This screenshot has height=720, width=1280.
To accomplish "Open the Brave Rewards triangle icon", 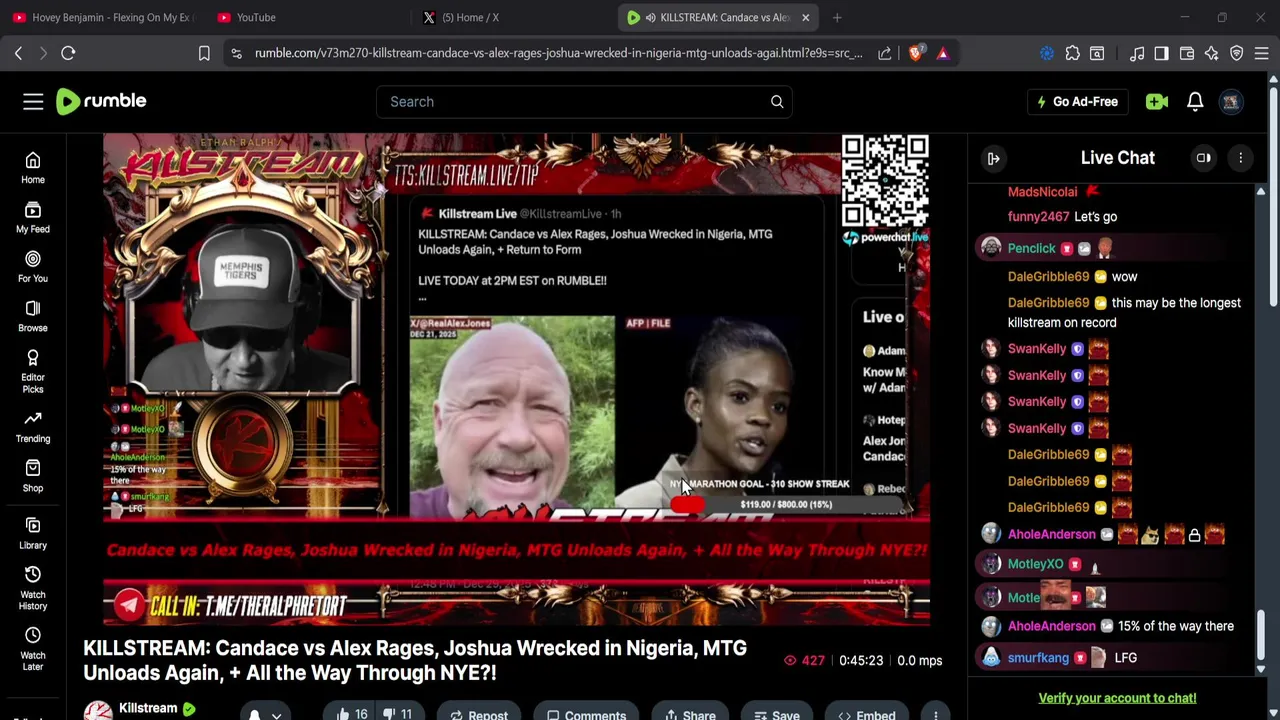I will (x=942, y=53).
